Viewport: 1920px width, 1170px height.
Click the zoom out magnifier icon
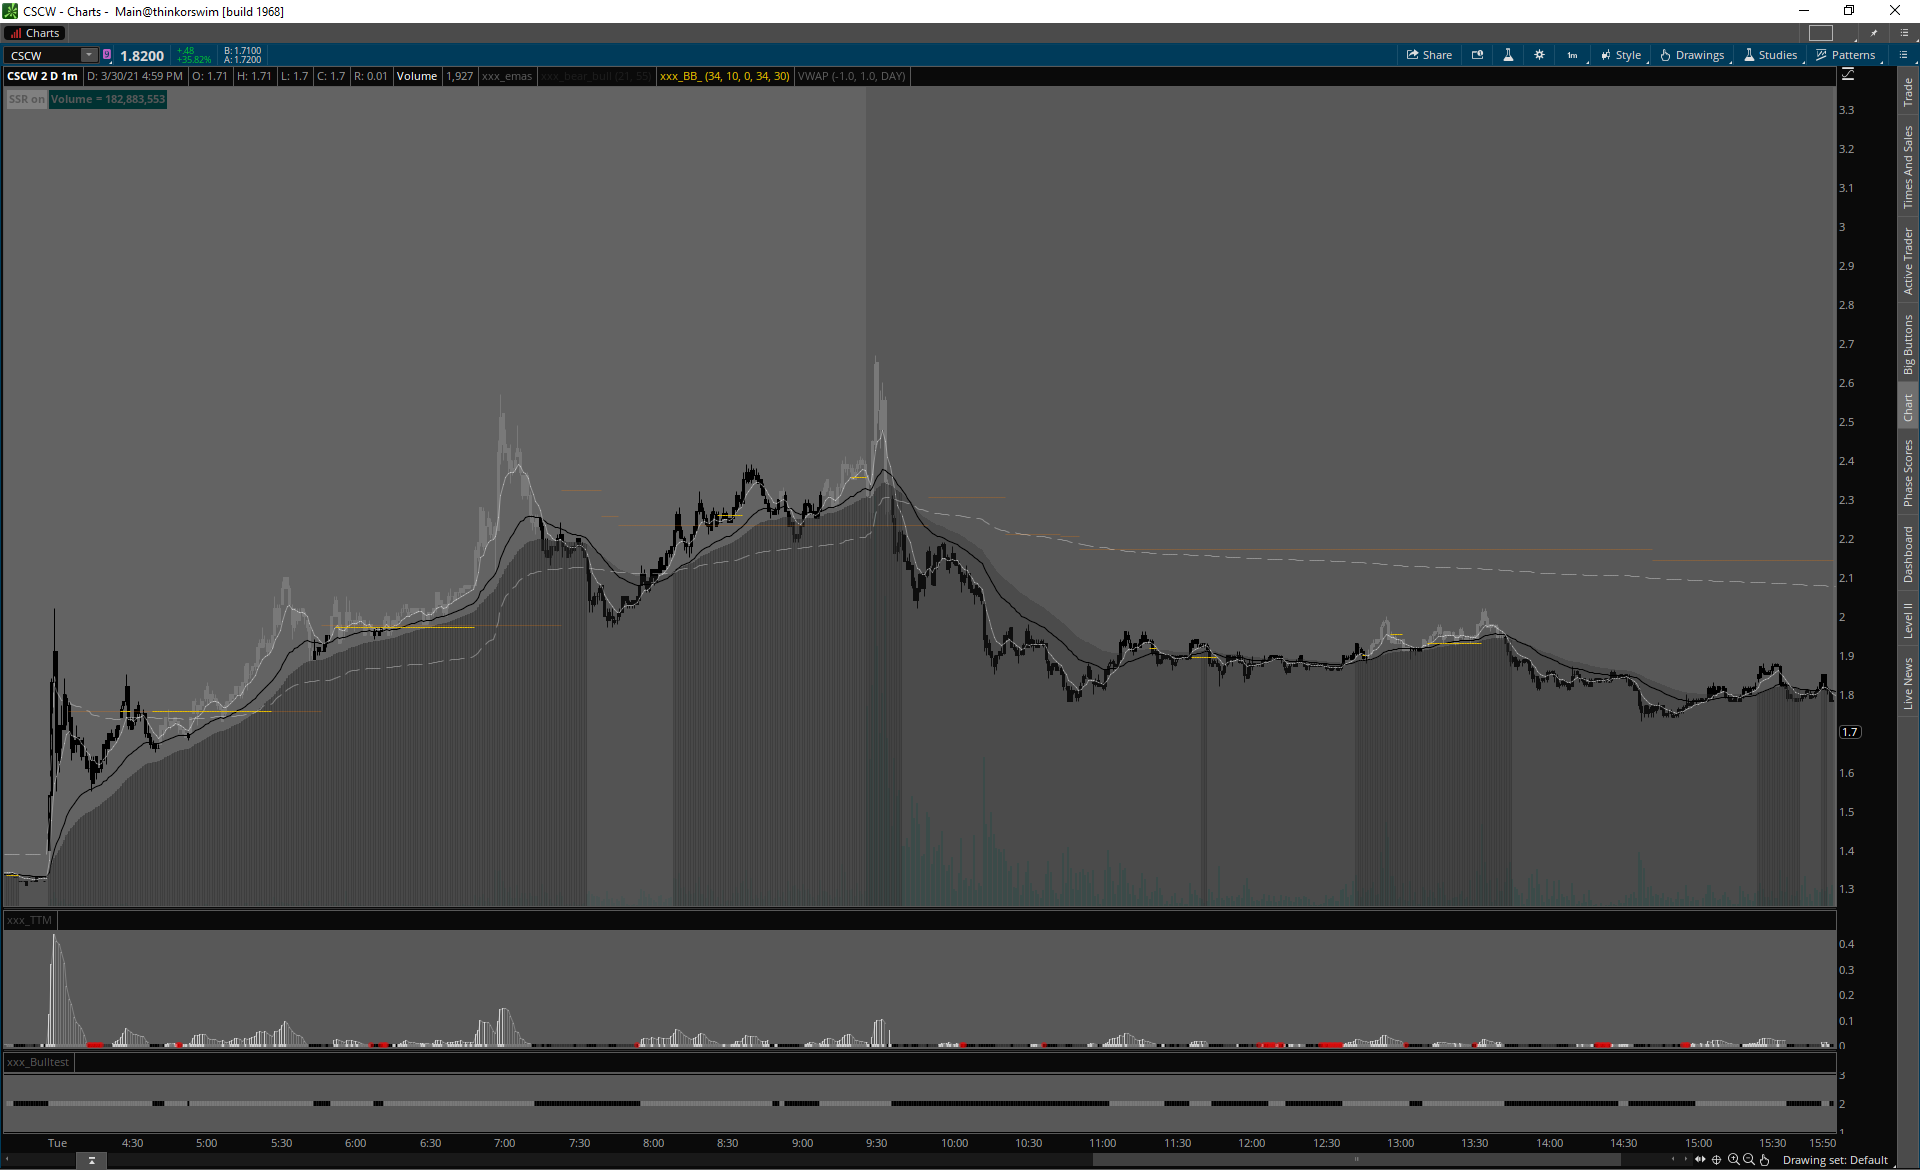coord(1749,1160)
